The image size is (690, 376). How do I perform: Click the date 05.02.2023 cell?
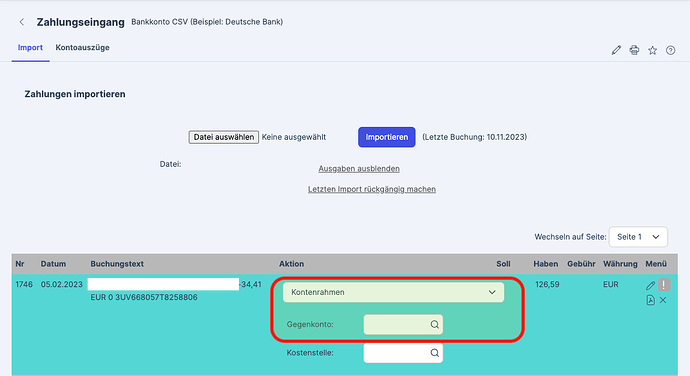click(62, 285)
